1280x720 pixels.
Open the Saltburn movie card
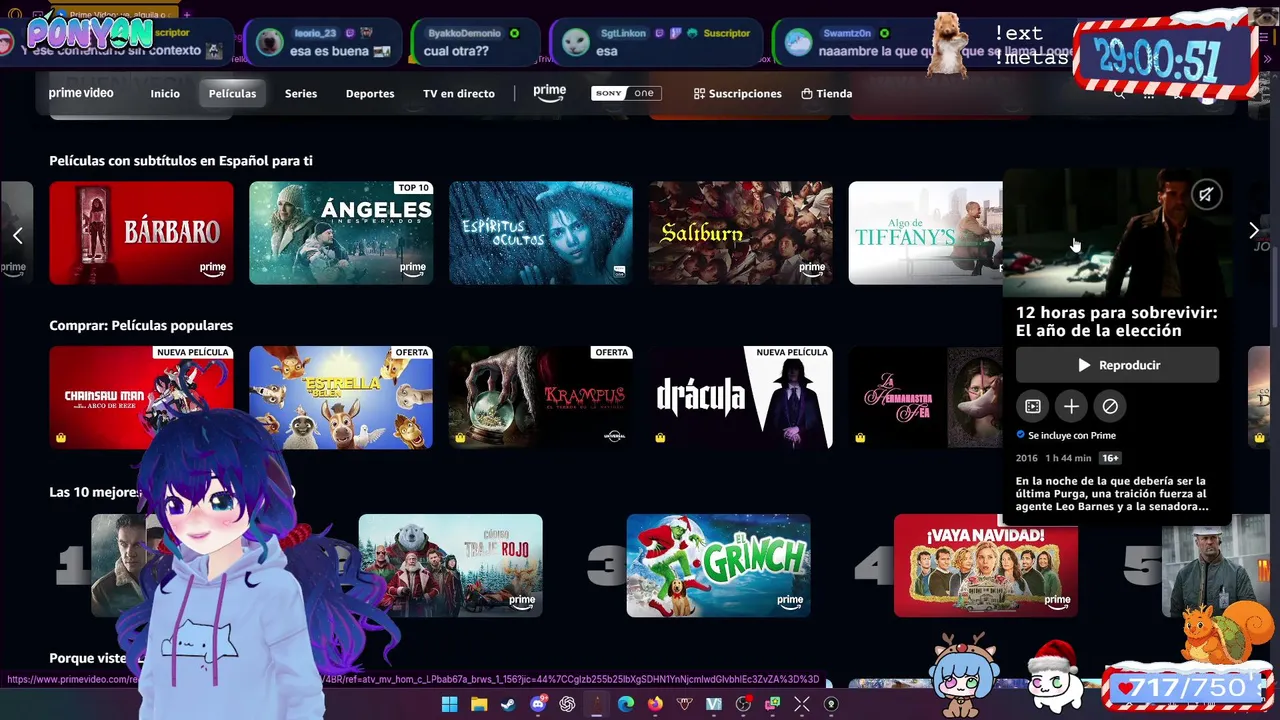coord(741,232)
